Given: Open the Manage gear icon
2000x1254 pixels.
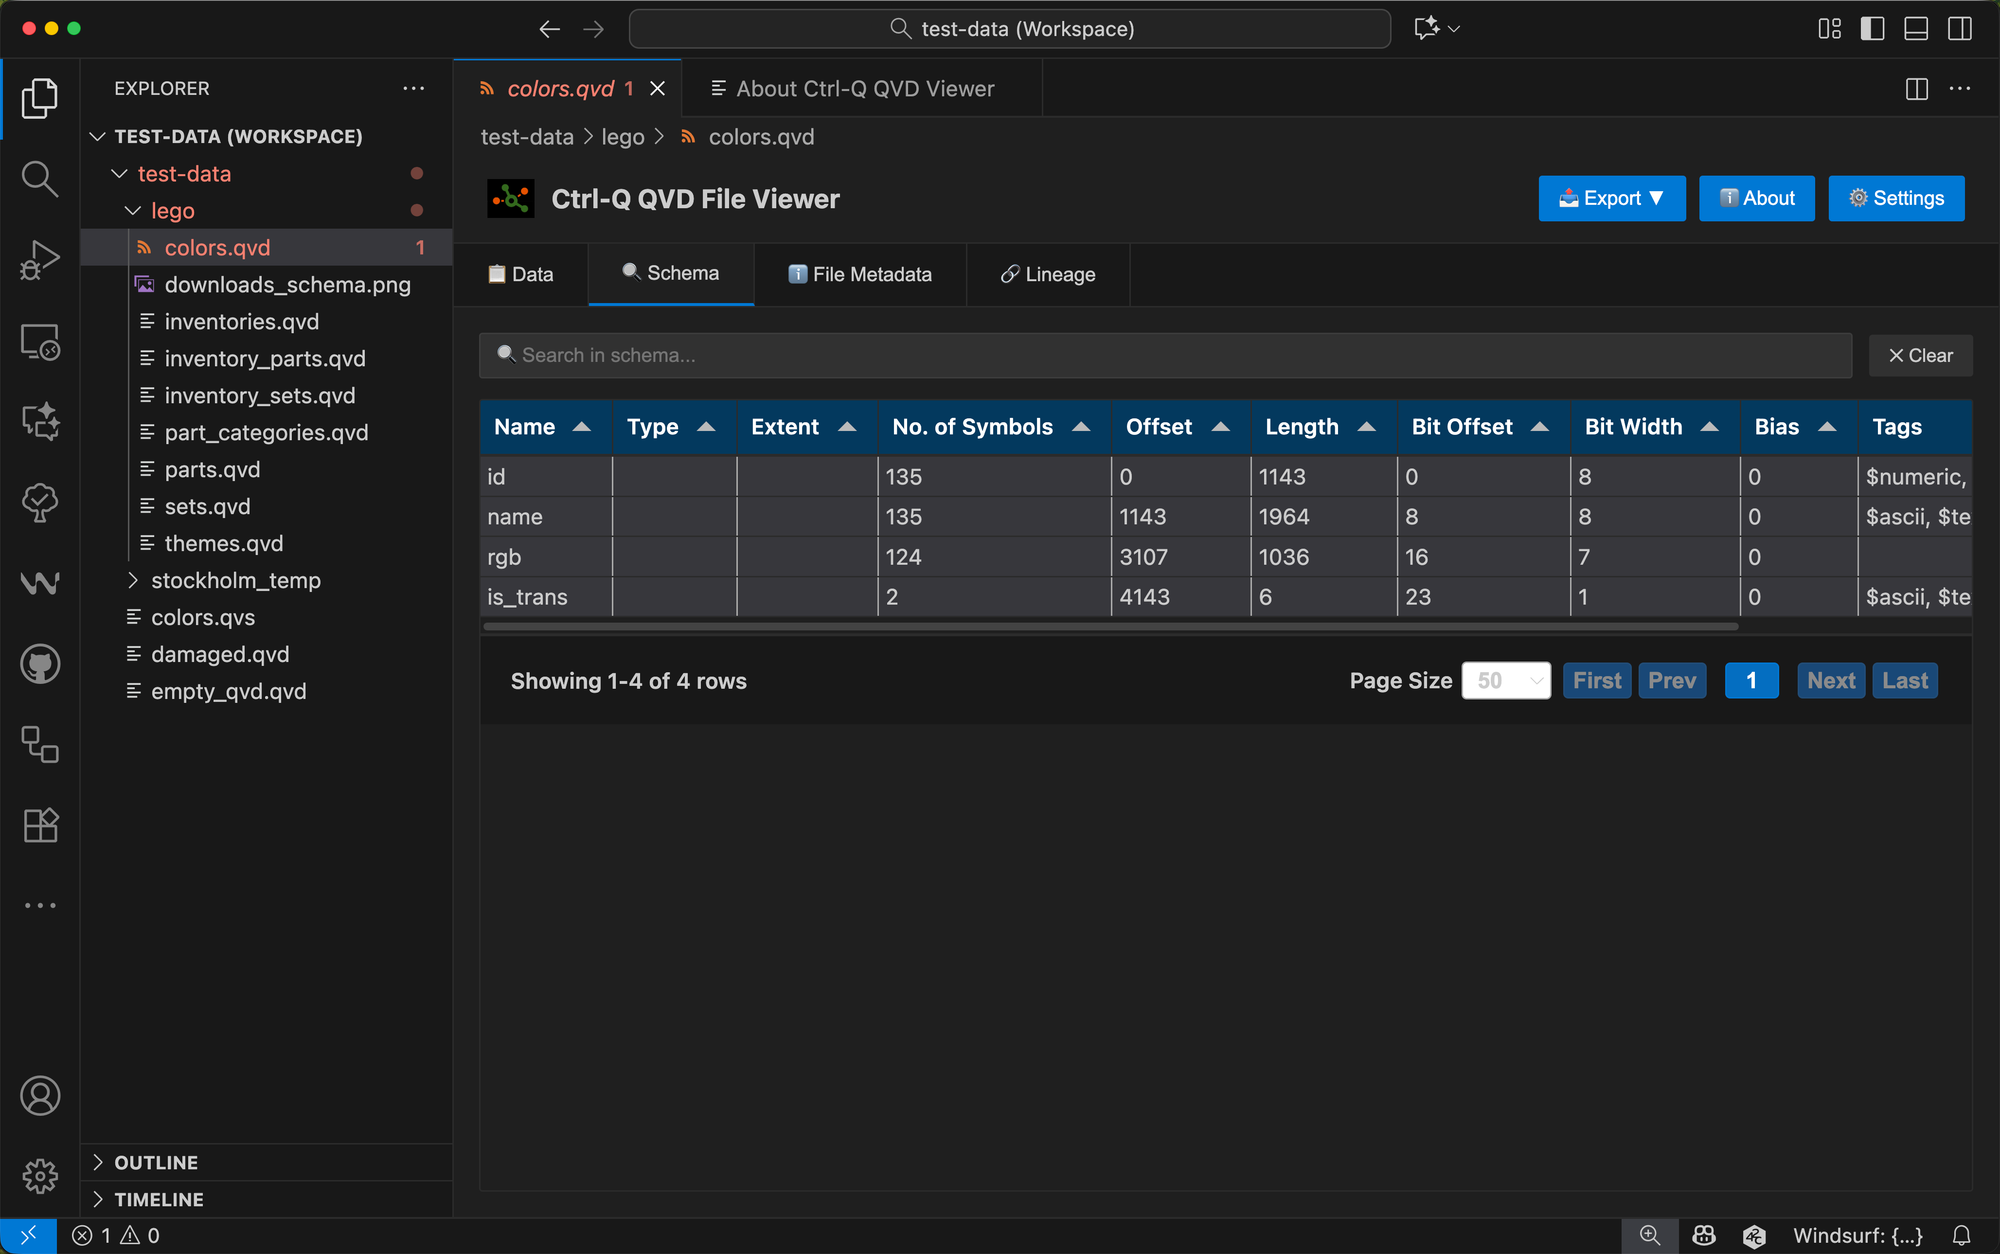Looking at the screenshot, I should tap(40, 1176).
